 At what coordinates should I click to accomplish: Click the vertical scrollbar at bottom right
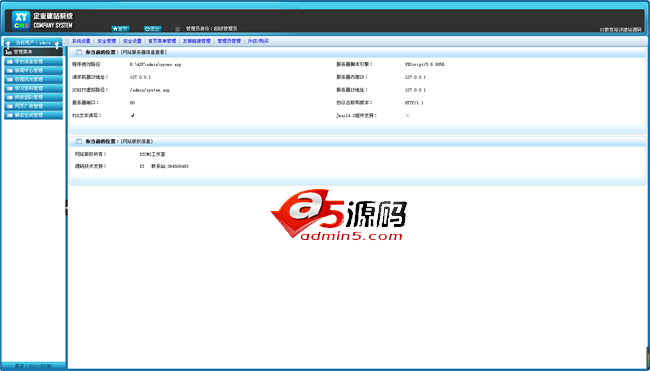coord(648,357)
